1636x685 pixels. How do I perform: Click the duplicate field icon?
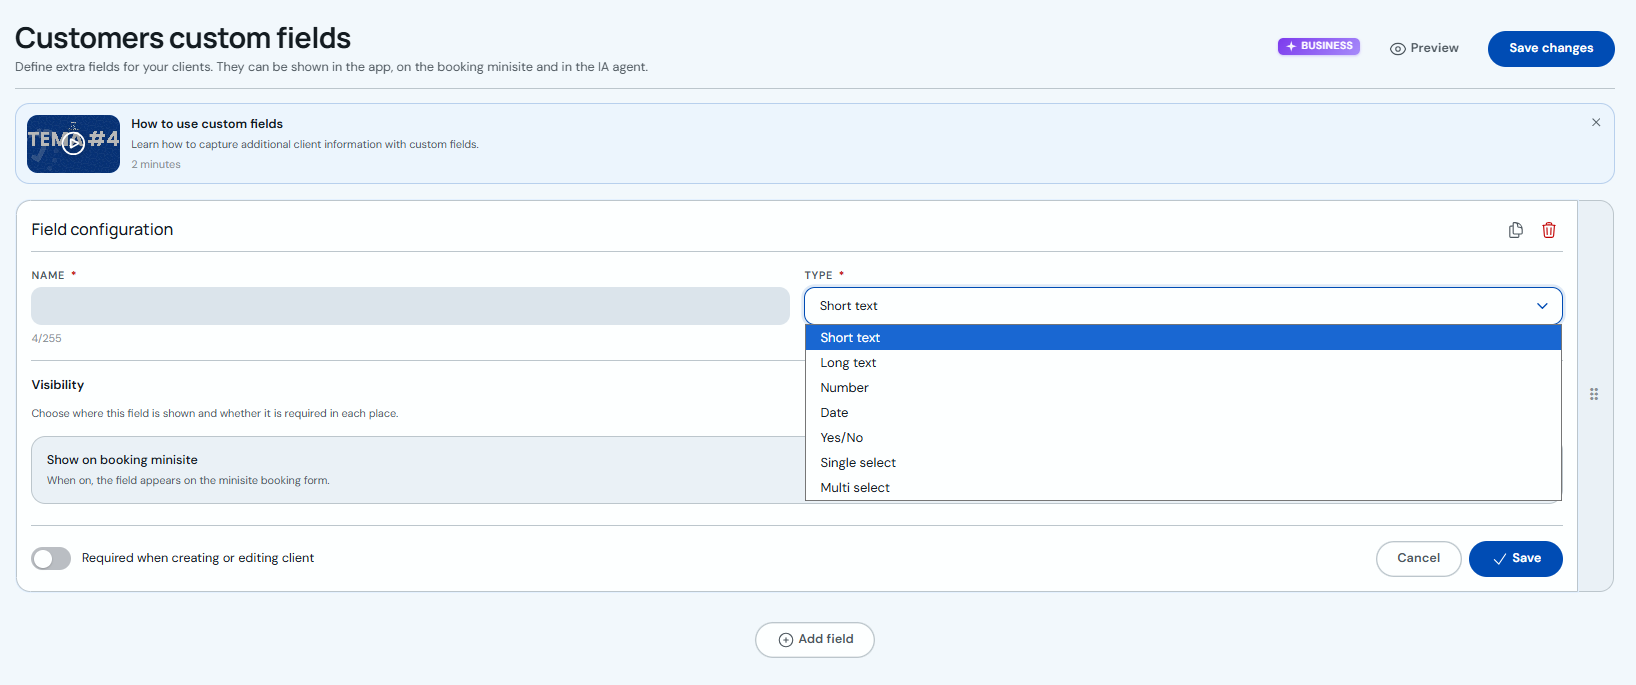(x=1516, y=230)
